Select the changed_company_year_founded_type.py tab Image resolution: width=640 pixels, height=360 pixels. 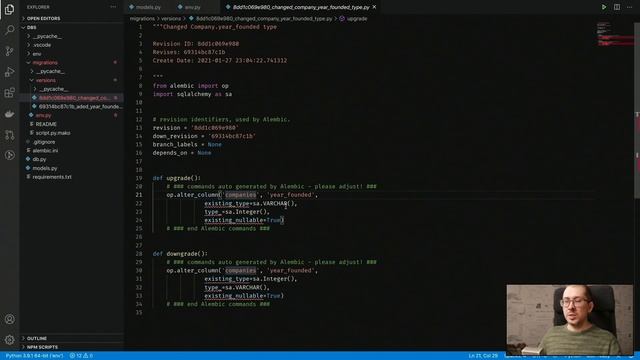[x=301, y=7]
